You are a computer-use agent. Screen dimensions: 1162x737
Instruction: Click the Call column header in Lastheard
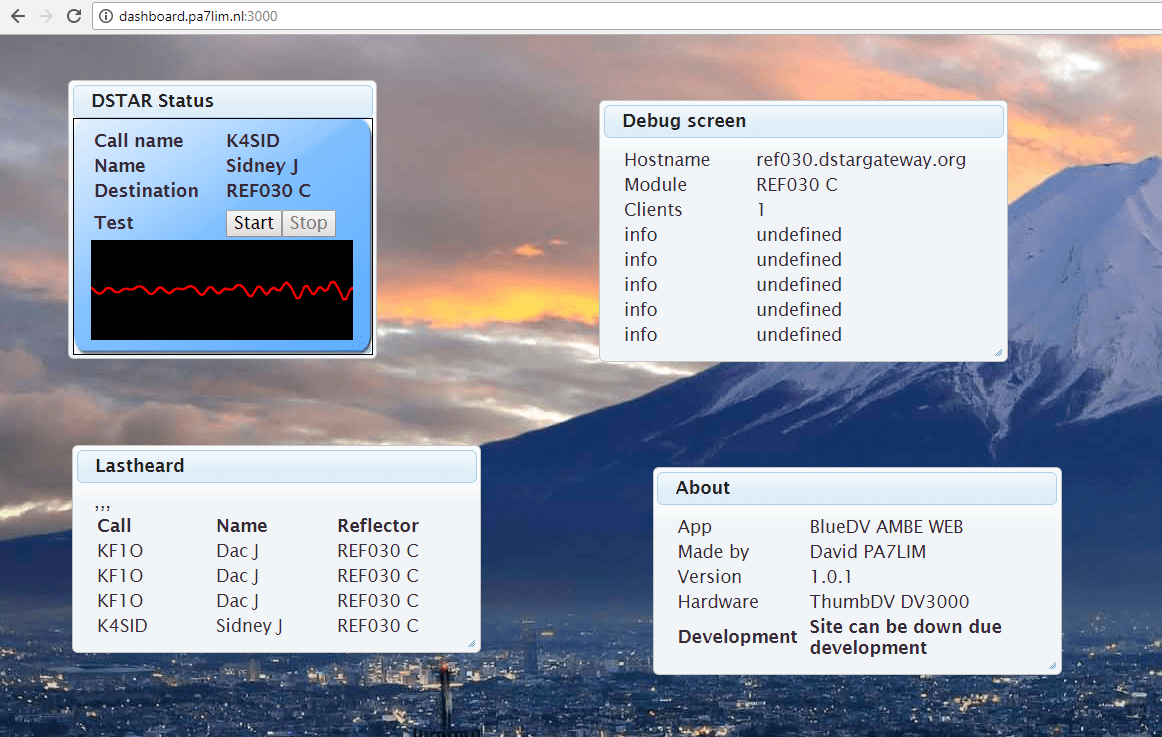(114, 526)
